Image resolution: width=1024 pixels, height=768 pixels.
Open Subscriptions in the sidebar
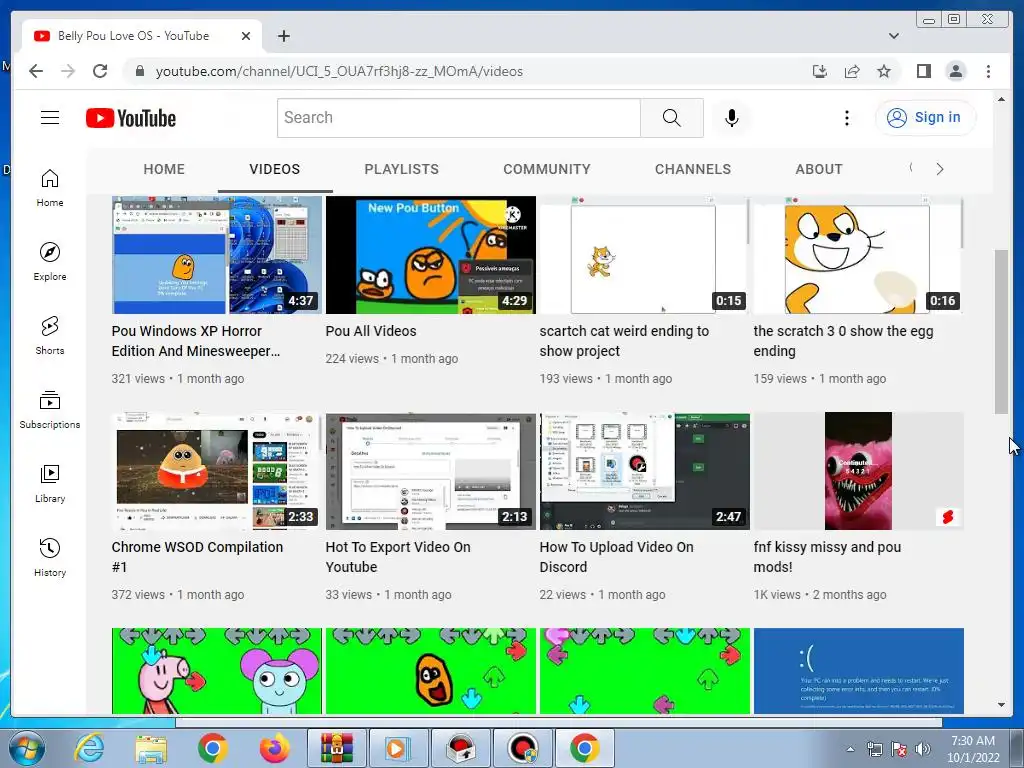pos(50,409)
